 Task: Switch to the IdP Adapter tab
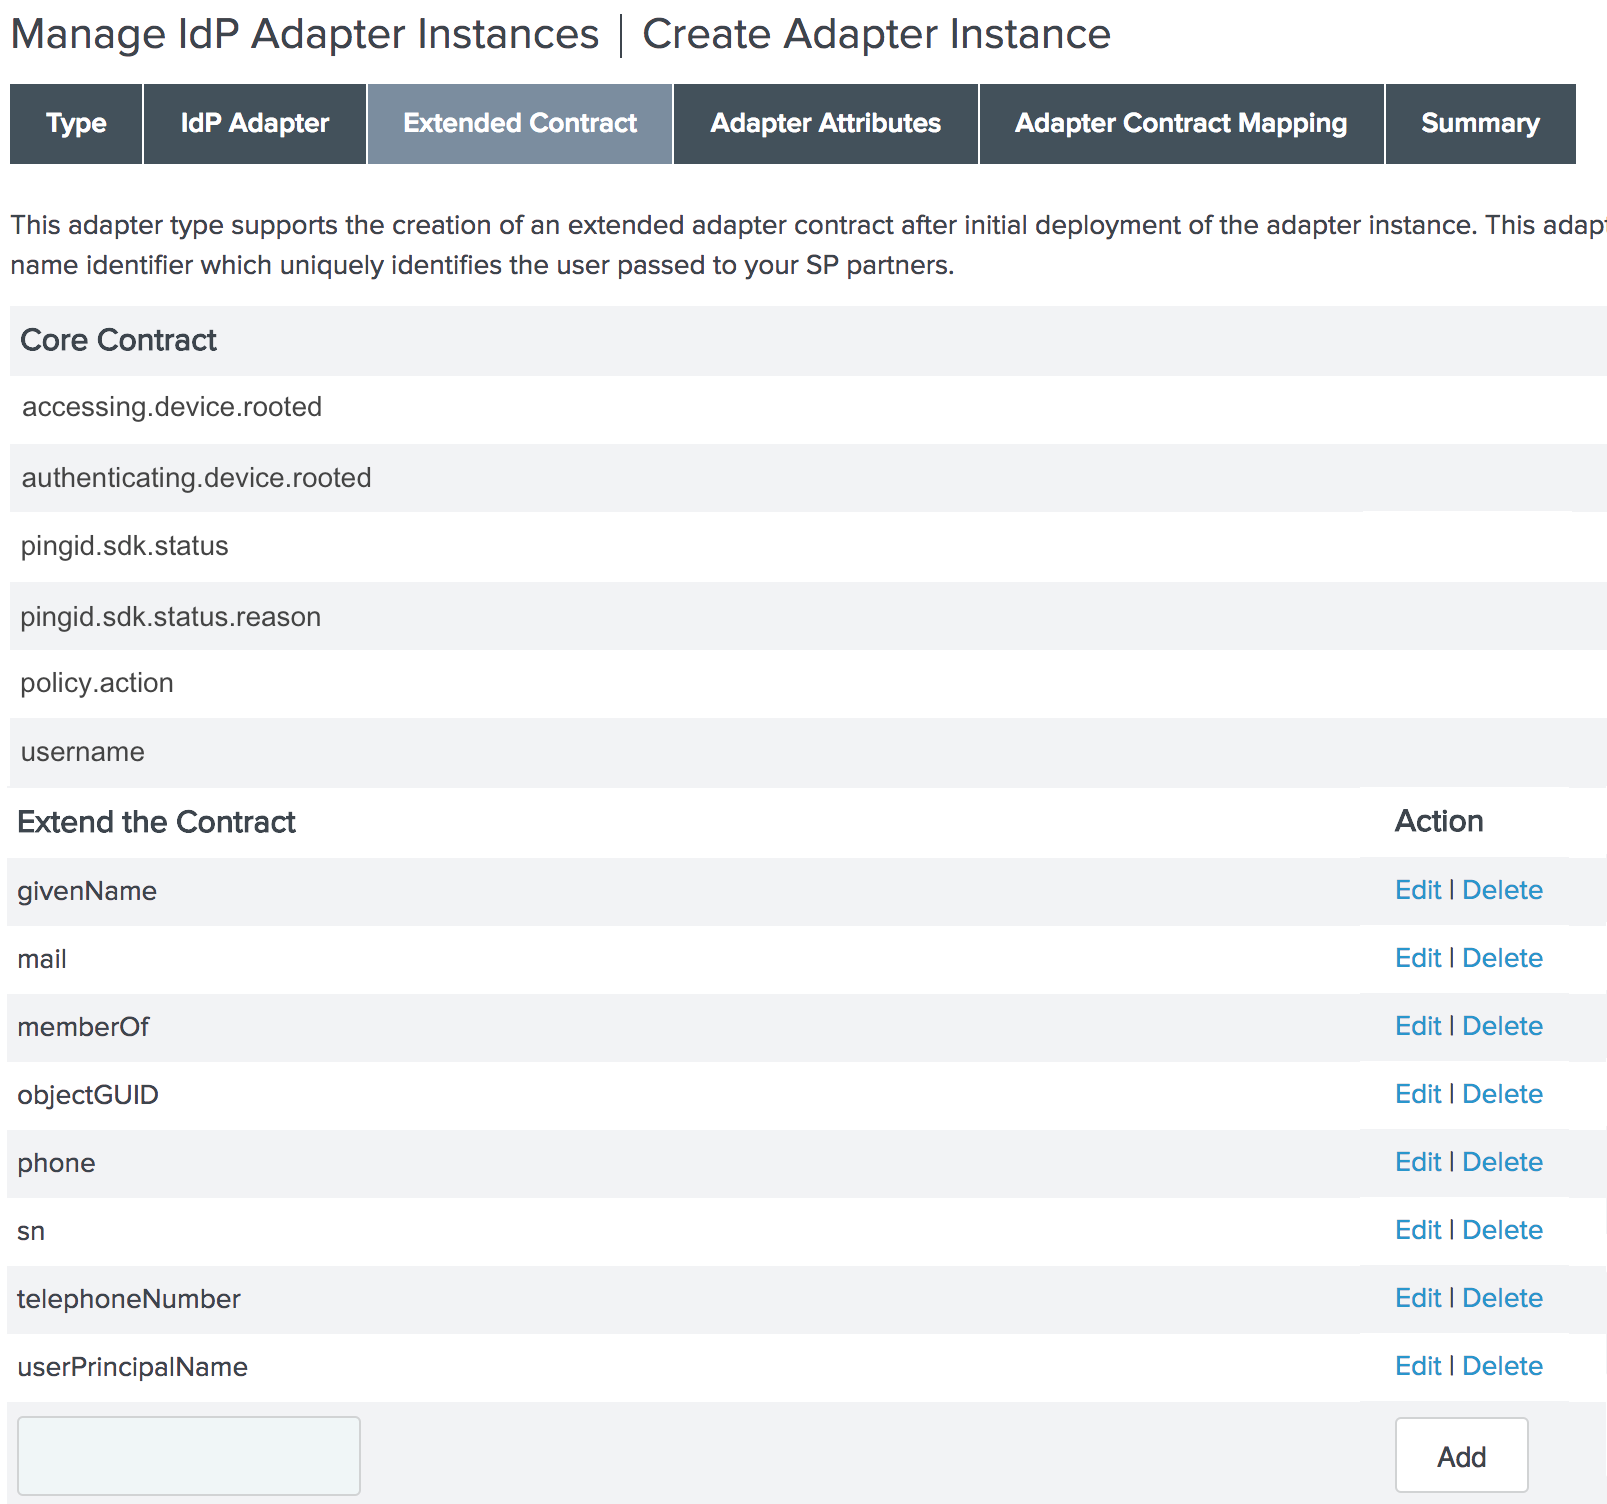(255, 123)
